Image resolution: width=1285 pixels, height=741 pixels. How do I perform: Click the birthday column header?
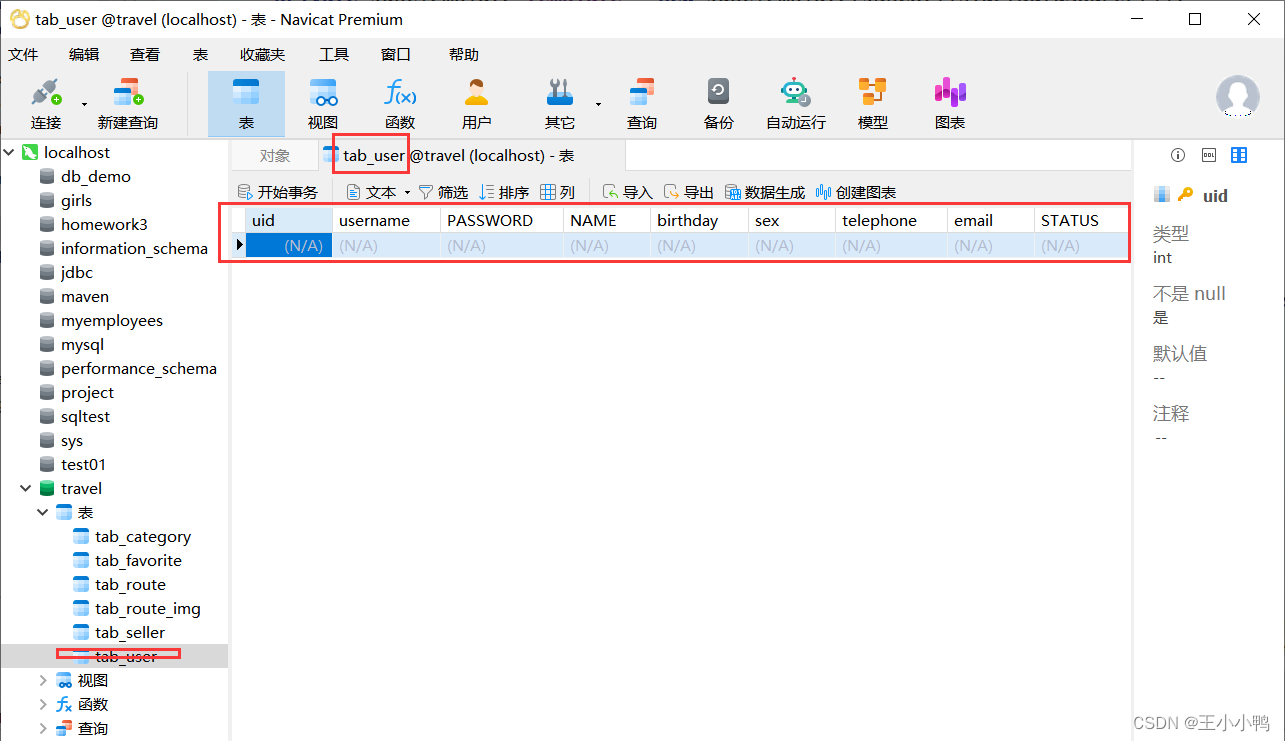699,220
